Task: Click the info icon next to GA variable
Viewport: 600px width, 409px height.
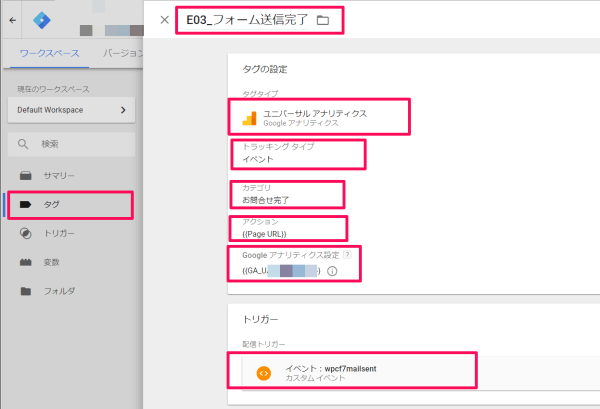Action: tap(332, 271)
